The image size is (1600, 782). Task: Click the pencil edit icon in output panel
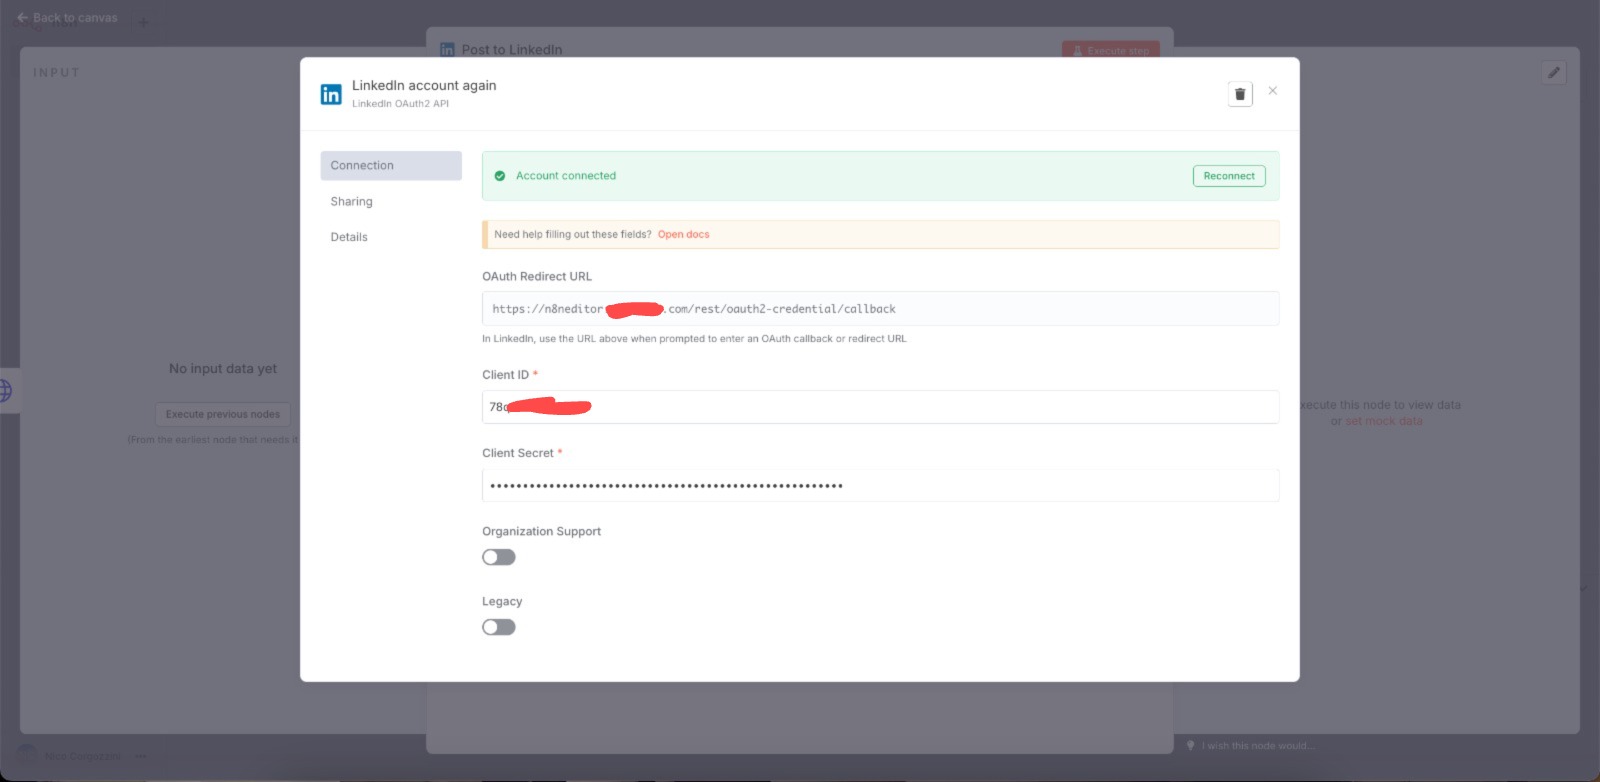pos(1553,73)
